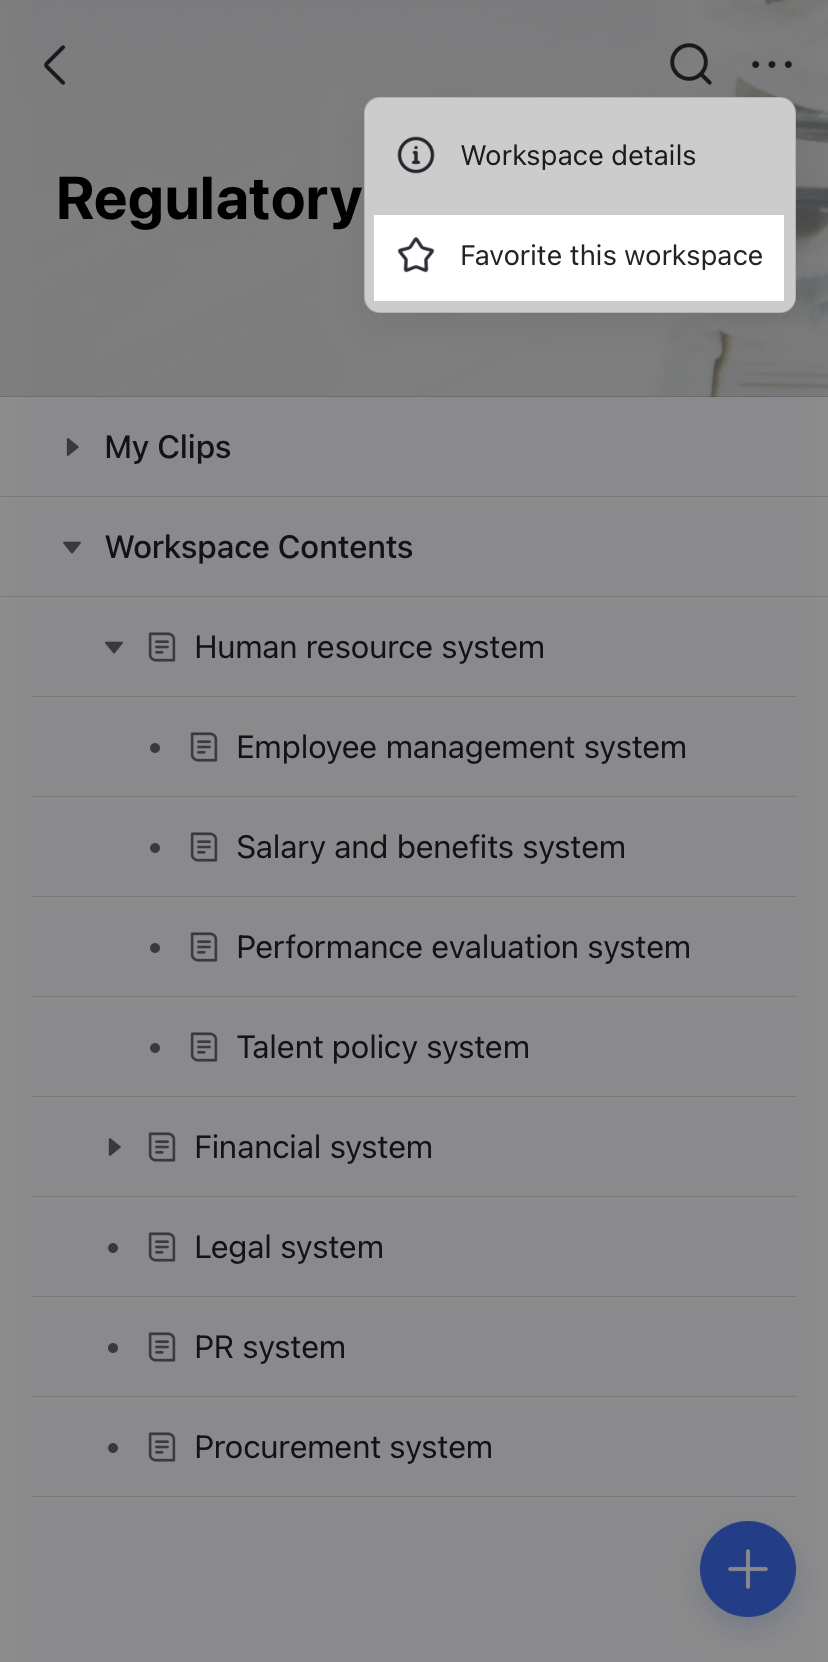Screen dimensions: 828x1662
Task: Open the PR system document
Action: point(269,1347)
